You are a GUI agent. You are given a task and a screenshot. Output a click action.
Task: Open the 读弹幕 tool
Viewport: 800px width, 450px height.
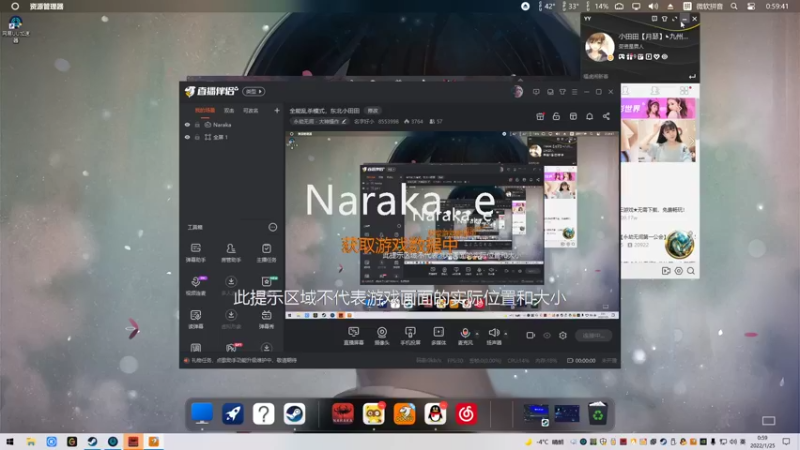tap(195, 319)
